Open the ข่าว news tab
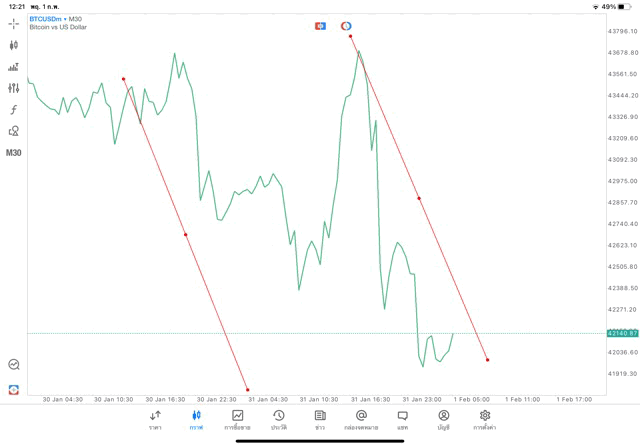This screenshot has height=447, width=640. (320, 419)
